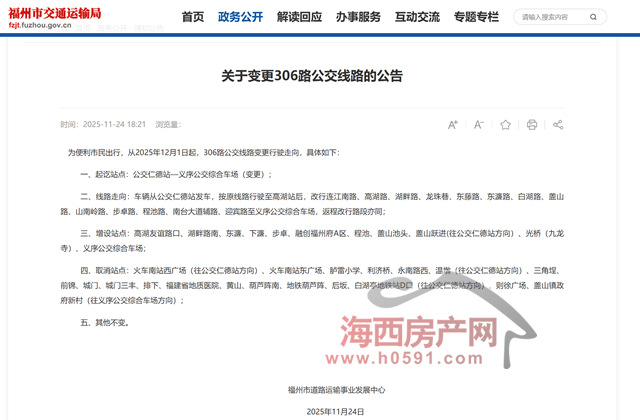Viewport: 640px width, 420px height.
Task: Open the 政务公开 menu item
Action: pyautogui.click(x=240, y=17)
